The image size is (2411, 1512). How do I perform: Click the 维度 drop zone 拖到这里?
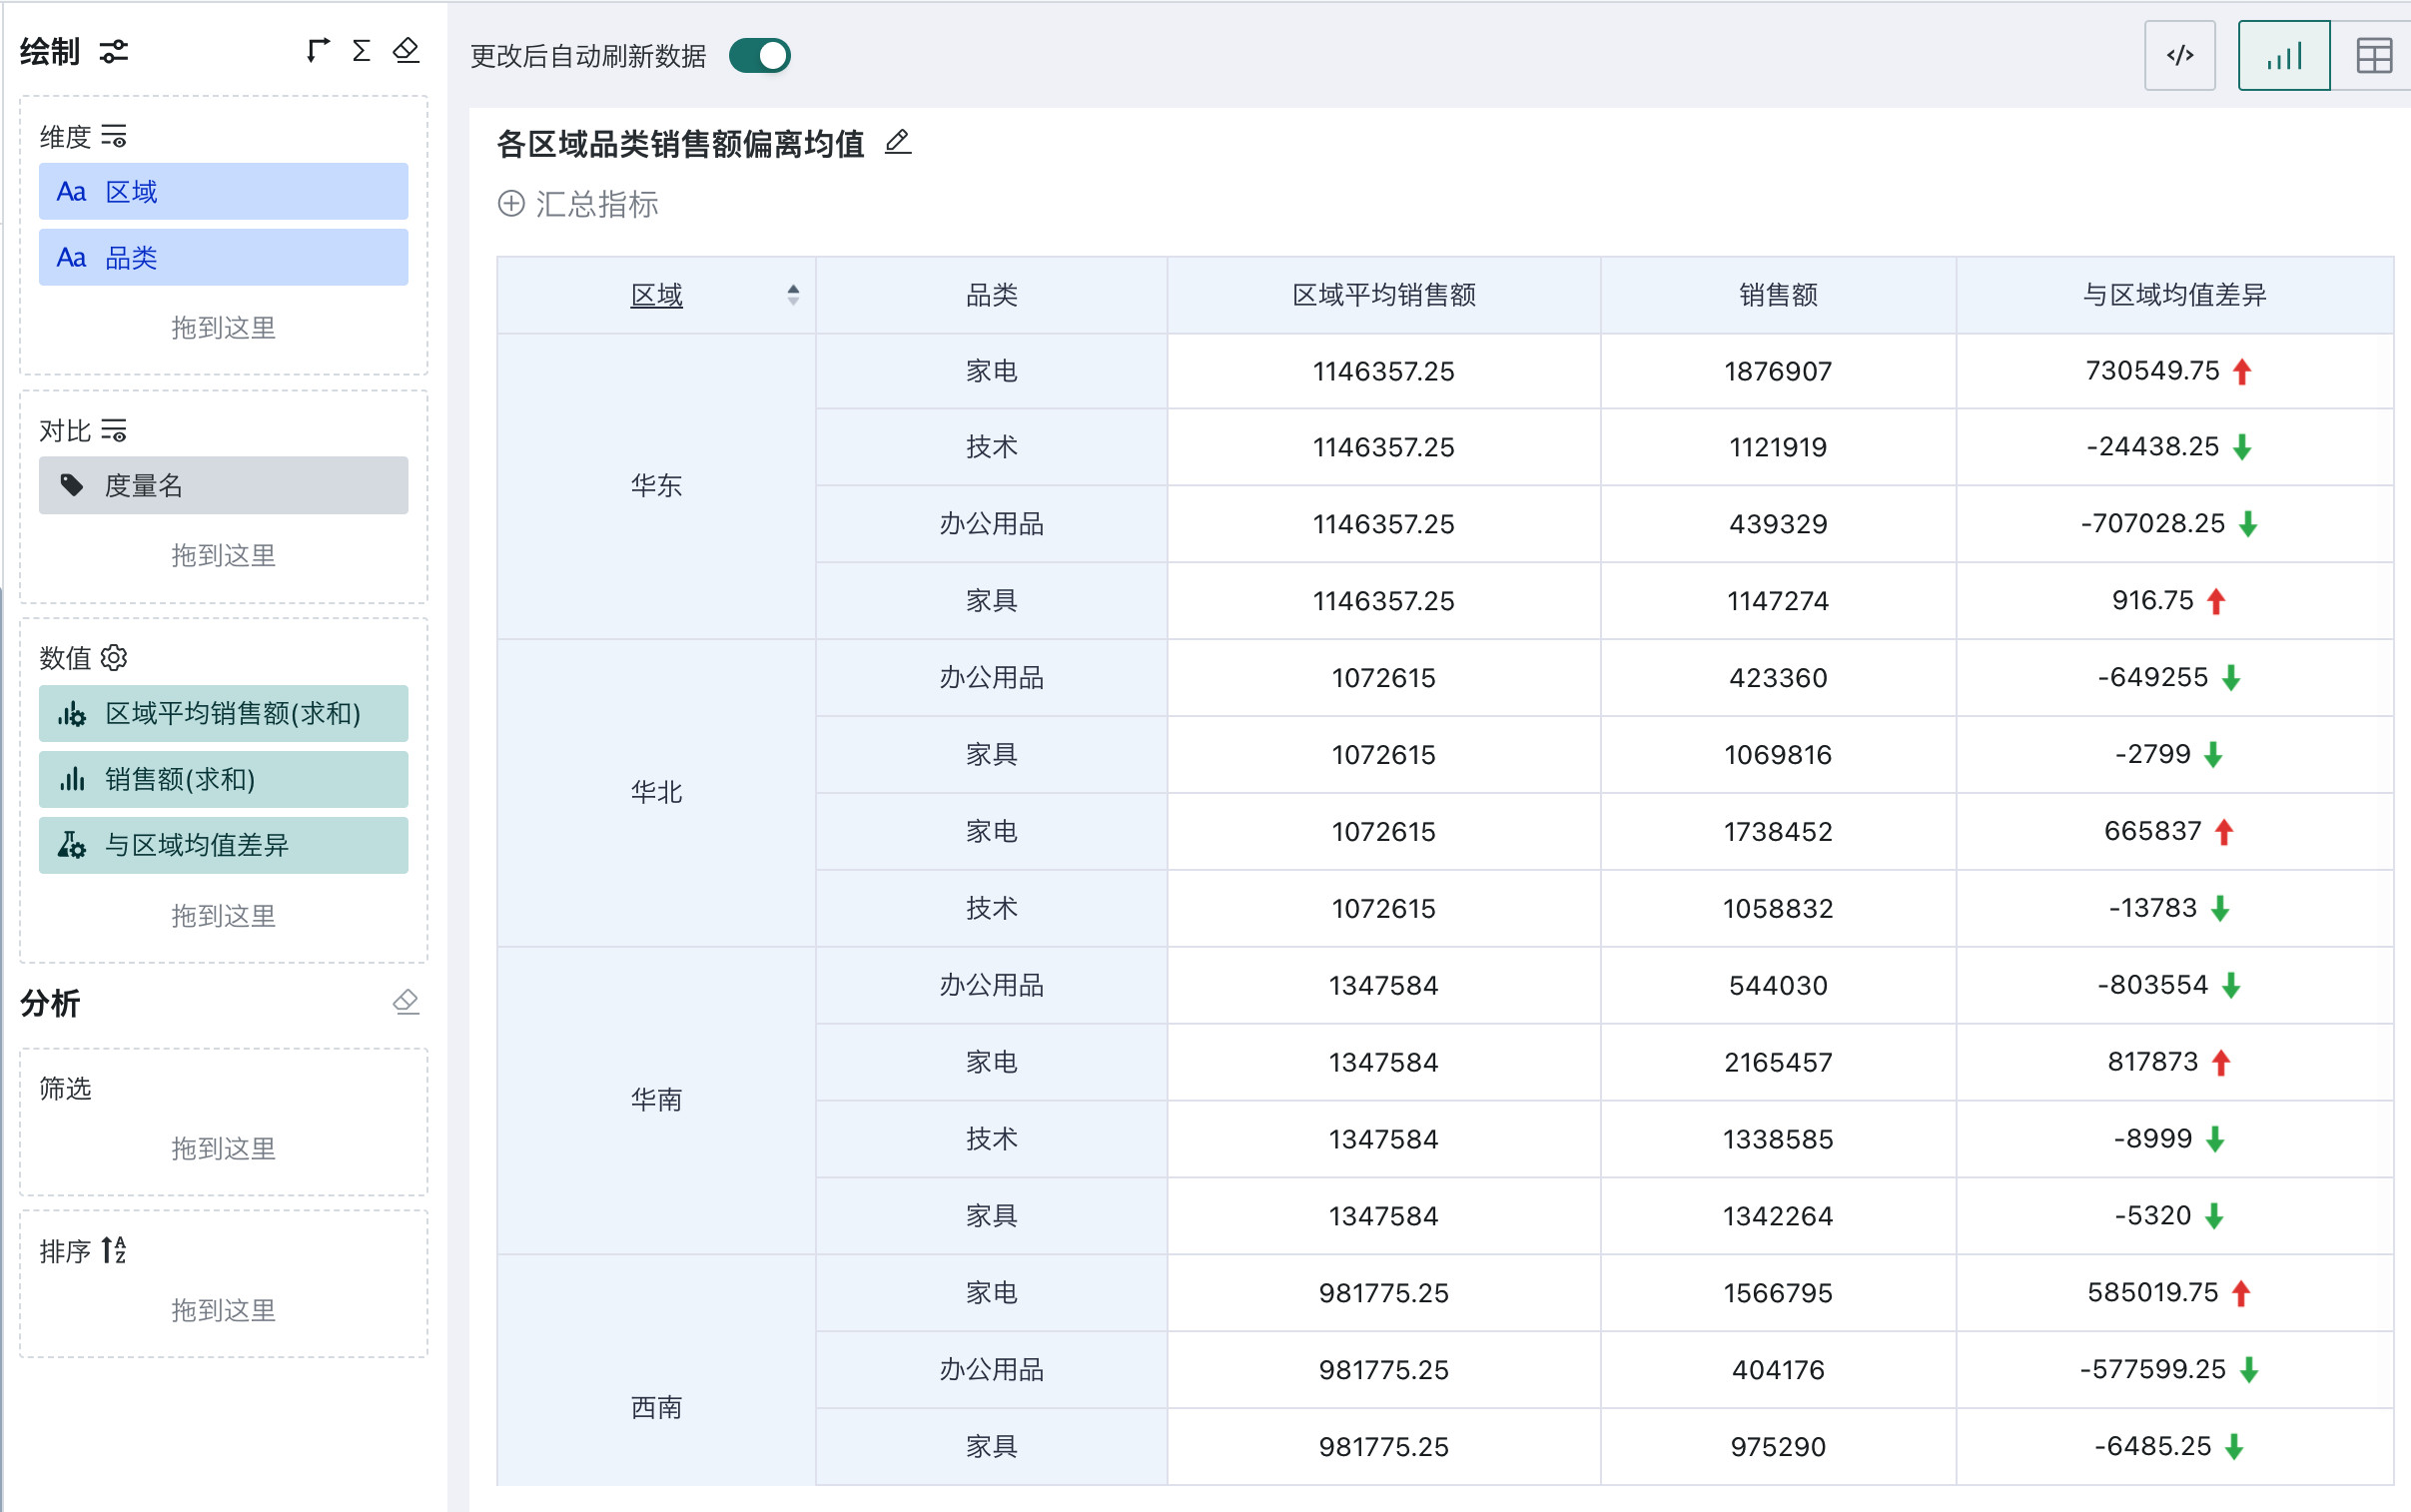click(224, 327)
